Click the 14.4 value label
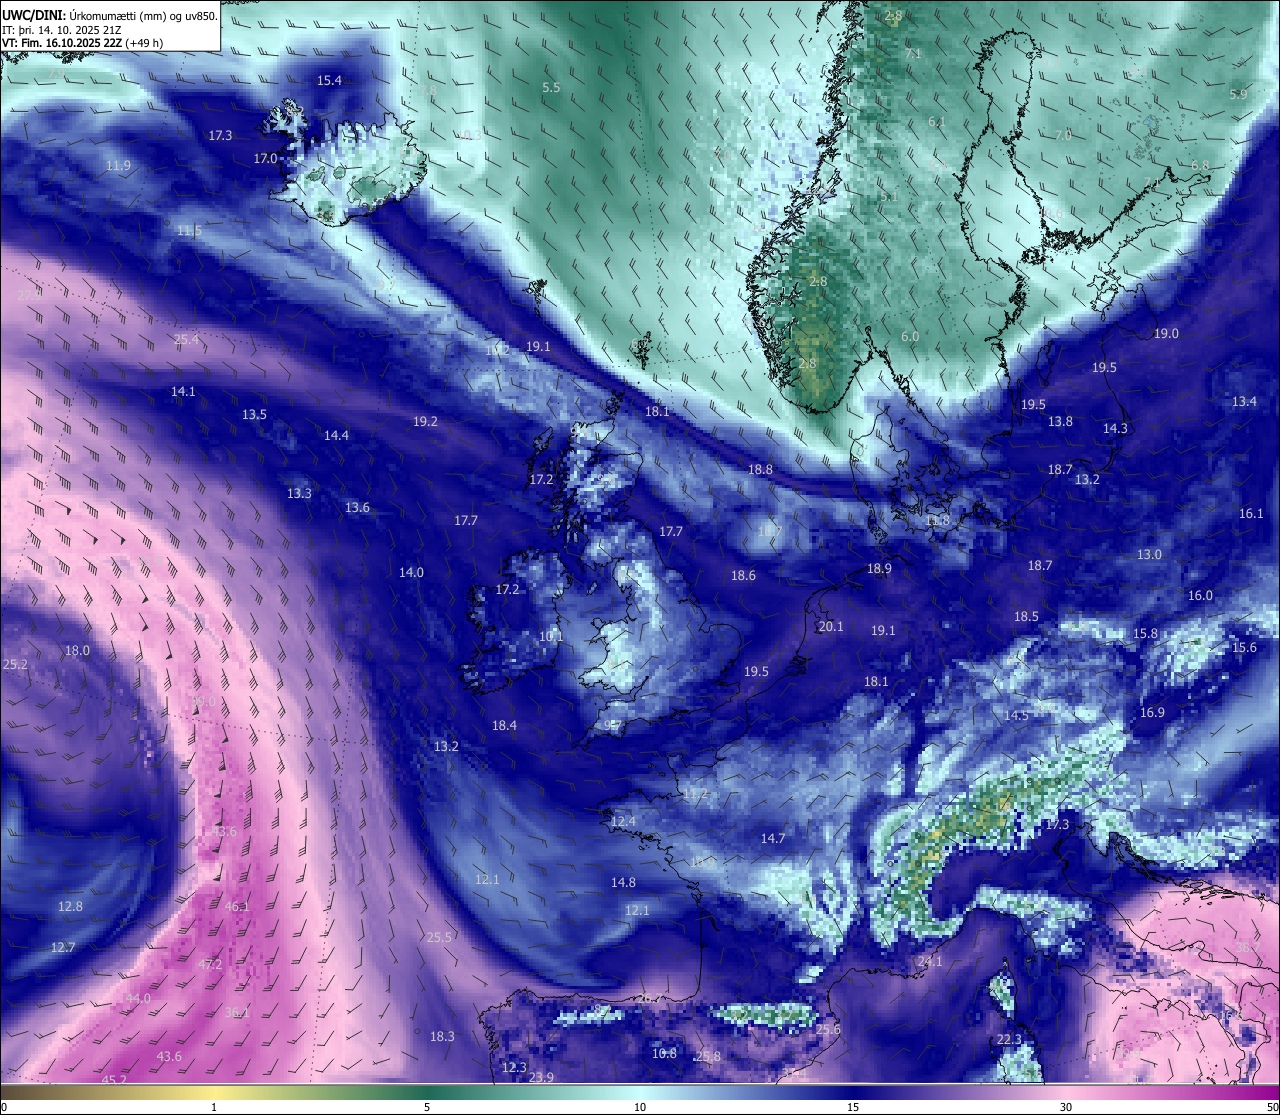Screen dimensions: 1280x1115 tap(336, 435)
